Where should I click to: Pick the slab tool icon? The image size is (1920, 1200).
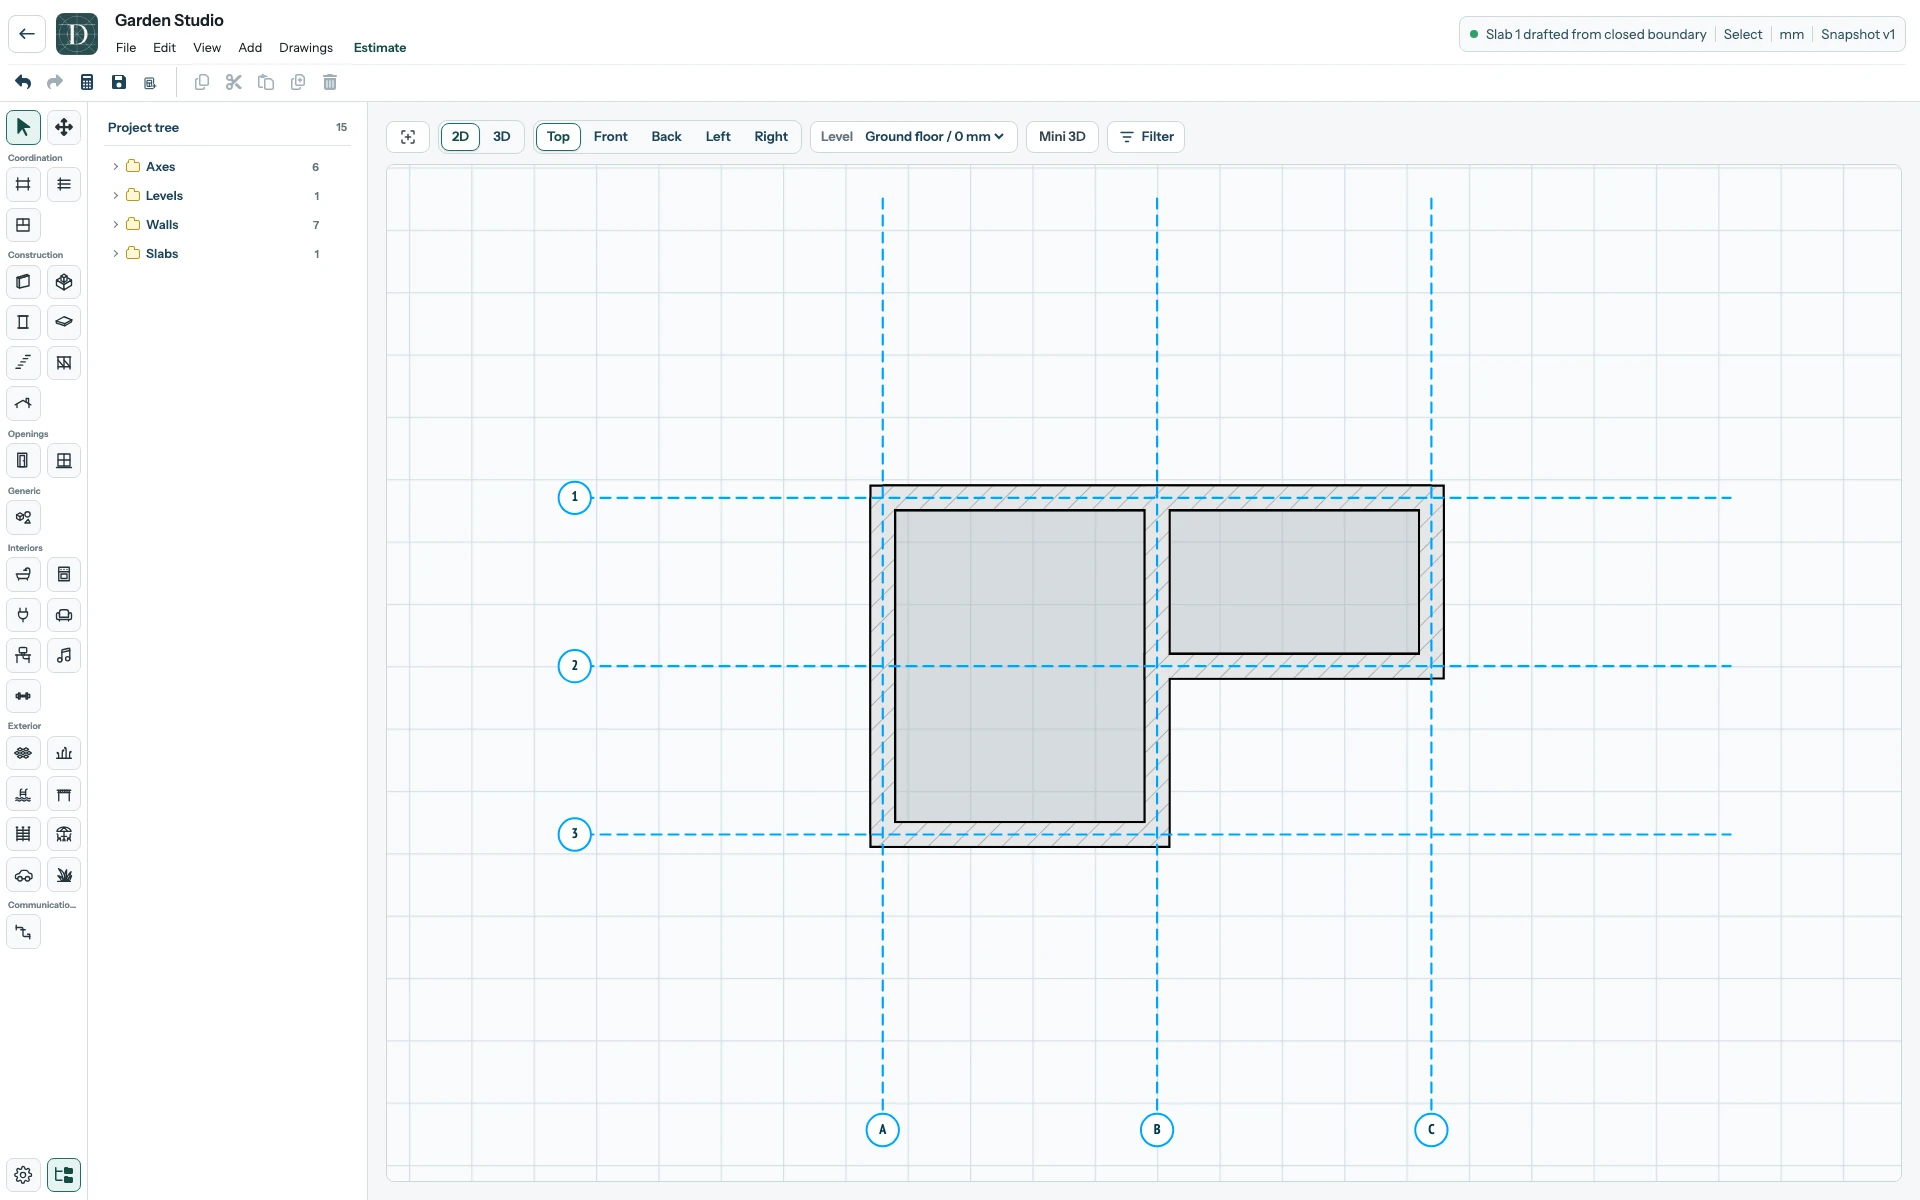tap(64, 322)
